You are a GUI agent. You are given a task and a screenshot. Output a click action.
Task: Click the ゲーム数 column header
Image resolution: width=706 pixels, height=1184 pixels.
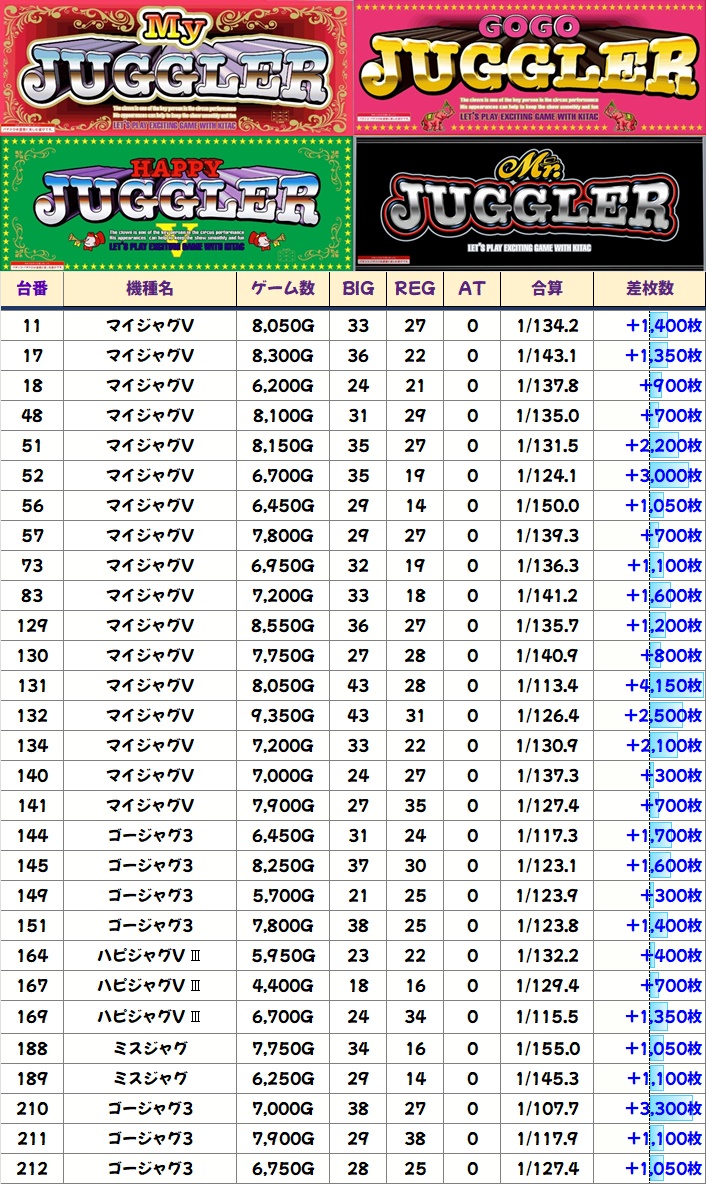coord(283,288)
